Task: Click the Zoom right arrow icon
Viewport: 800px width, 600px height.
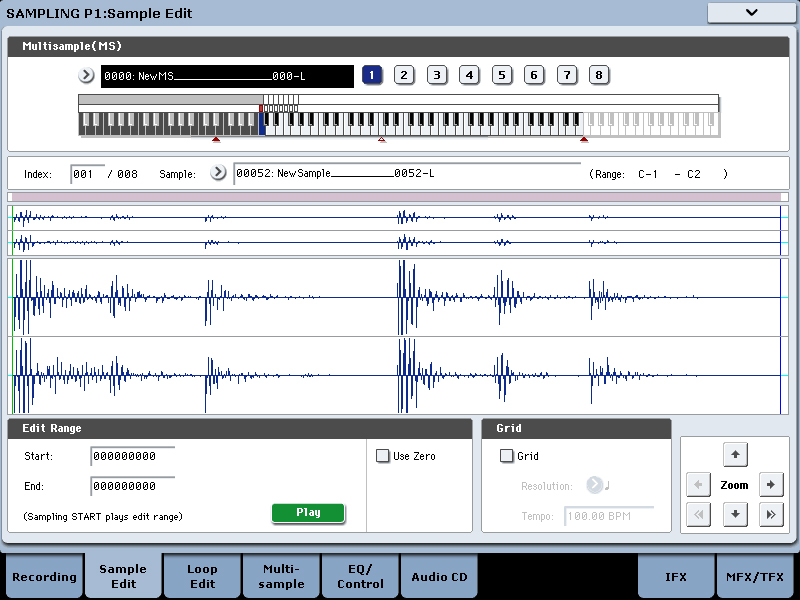Action: click(771, 485)
